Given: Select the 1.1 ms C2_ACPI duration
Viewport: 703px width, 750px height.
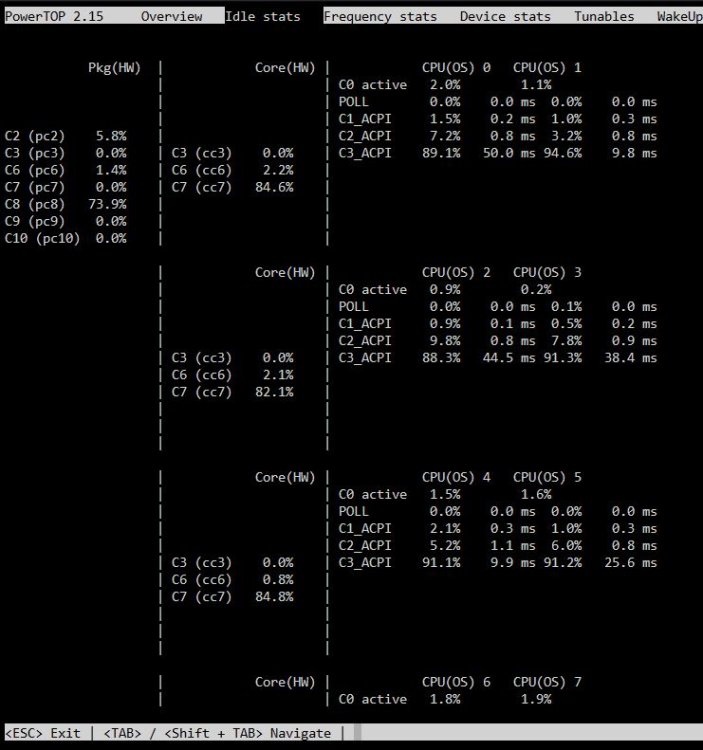Looking at the screenshot, I should click(x=513, y=545).
